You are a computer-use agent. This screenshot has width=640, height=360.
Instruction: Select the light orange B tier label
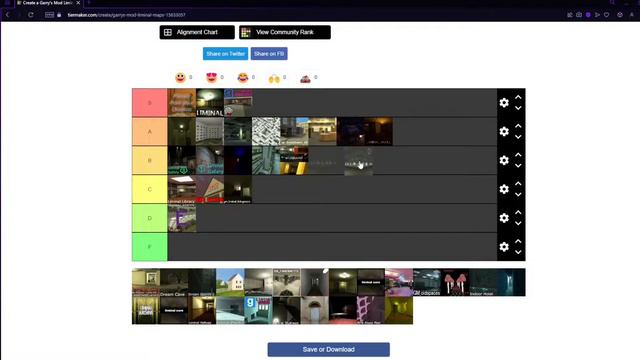[x=149, y=160]
